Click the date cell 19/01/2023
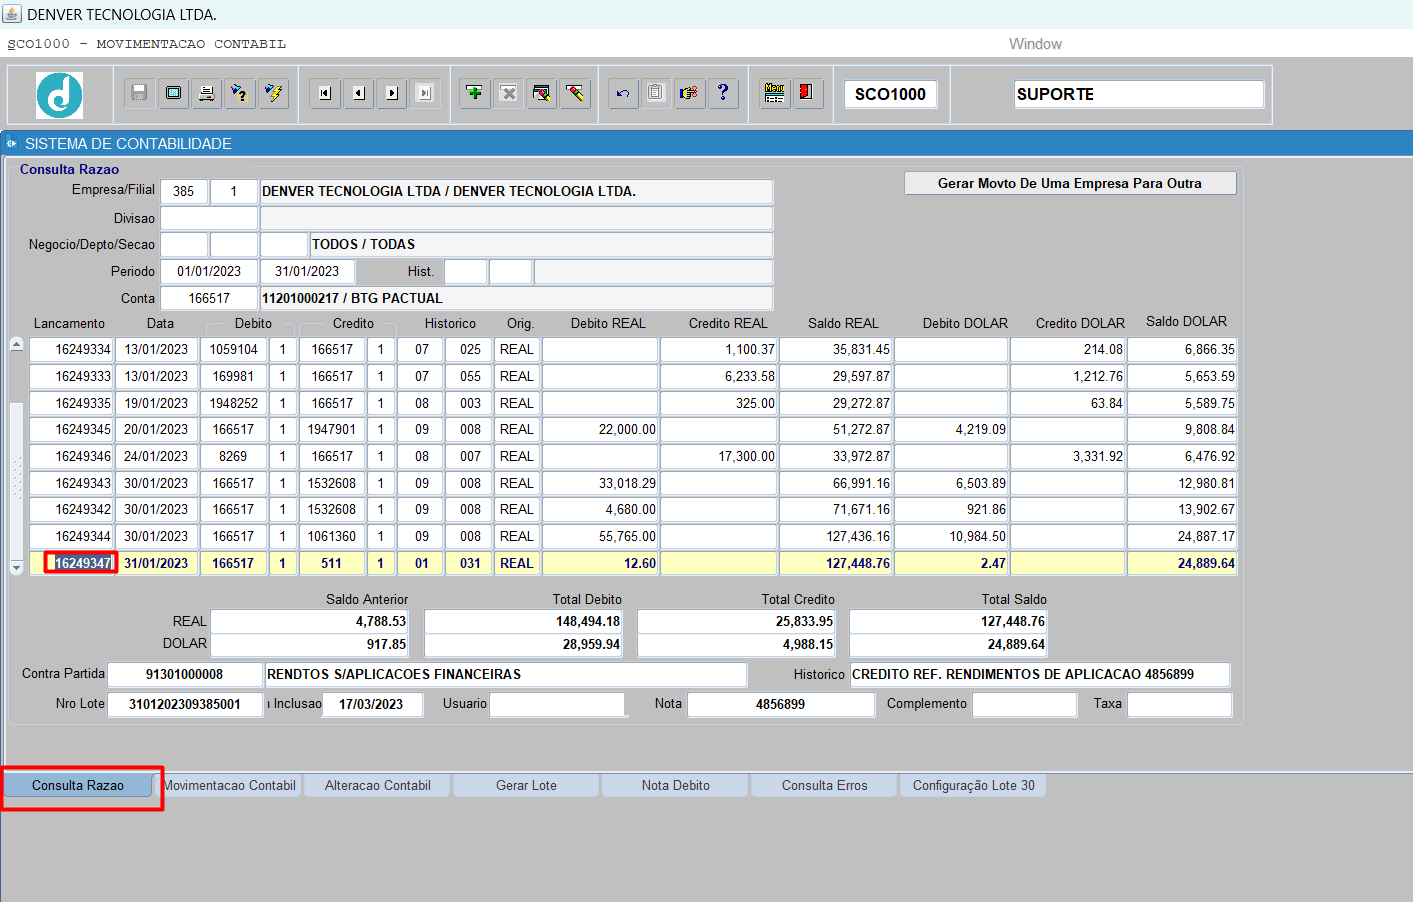The width and height of the screenshot is (1413, 902). coord(156,403)
